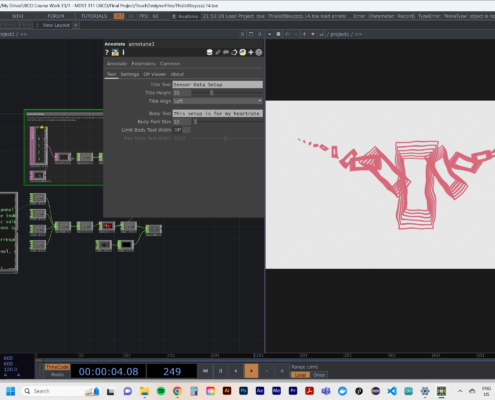This screenshot has width=495, height=400.
Task: Click the stacked database icon in parameter header
Action: tap(209, 52)
